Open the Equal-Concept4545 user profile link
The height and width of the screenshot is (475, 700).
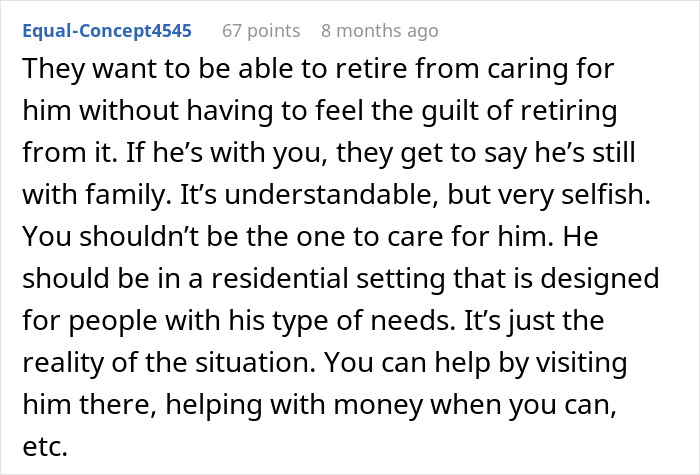pos(107,31)
